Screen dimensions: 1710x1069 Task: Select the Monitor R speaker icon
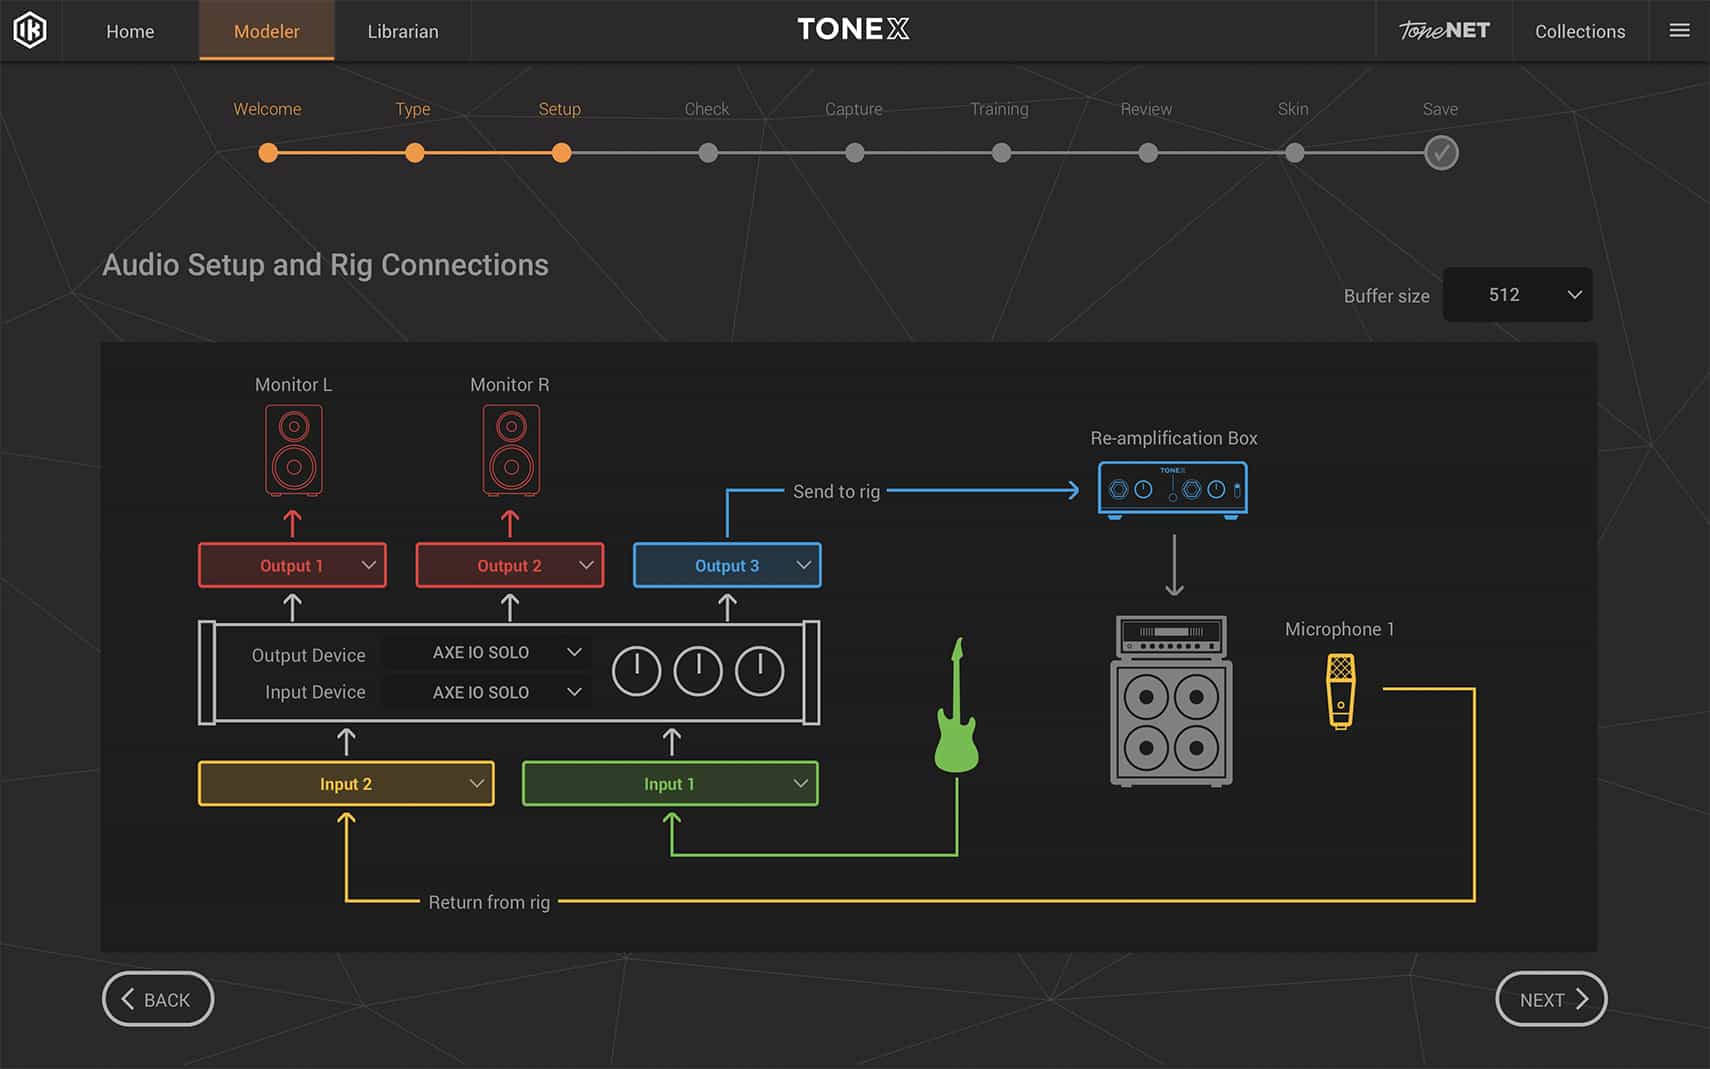[x=510, y=450]
